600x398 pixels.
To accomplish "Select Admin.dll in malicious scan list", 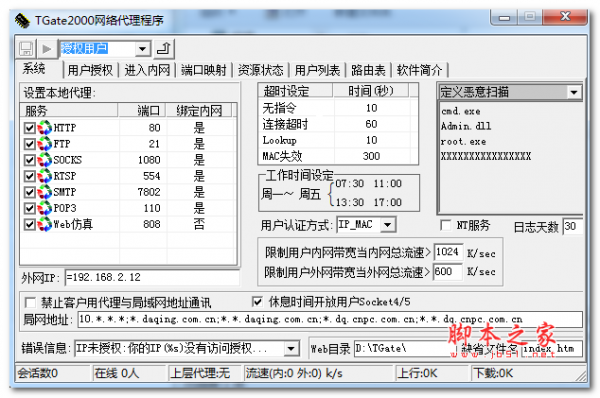I will pyautogui.click(x=466, y=126).
